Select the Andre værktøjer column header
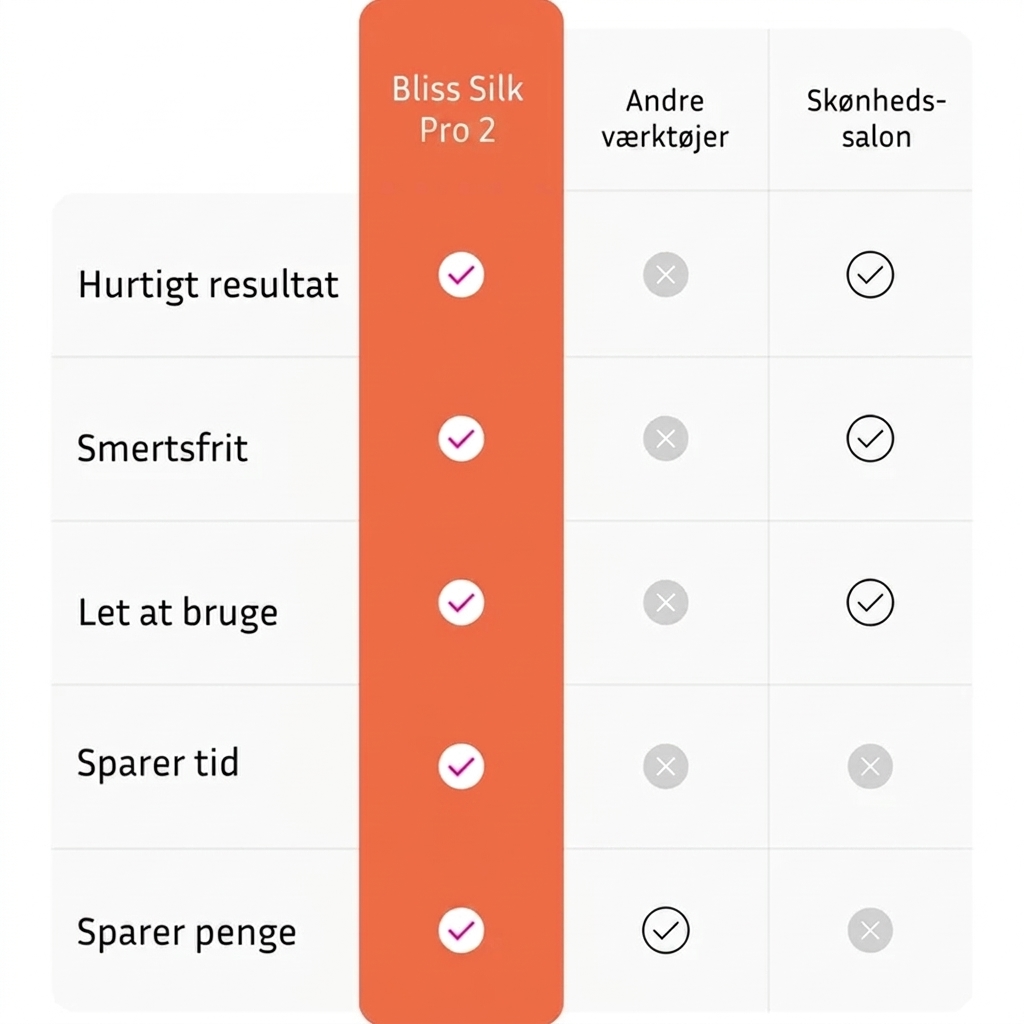This screenshot has height=1024, width=1024. pos(665,120)
